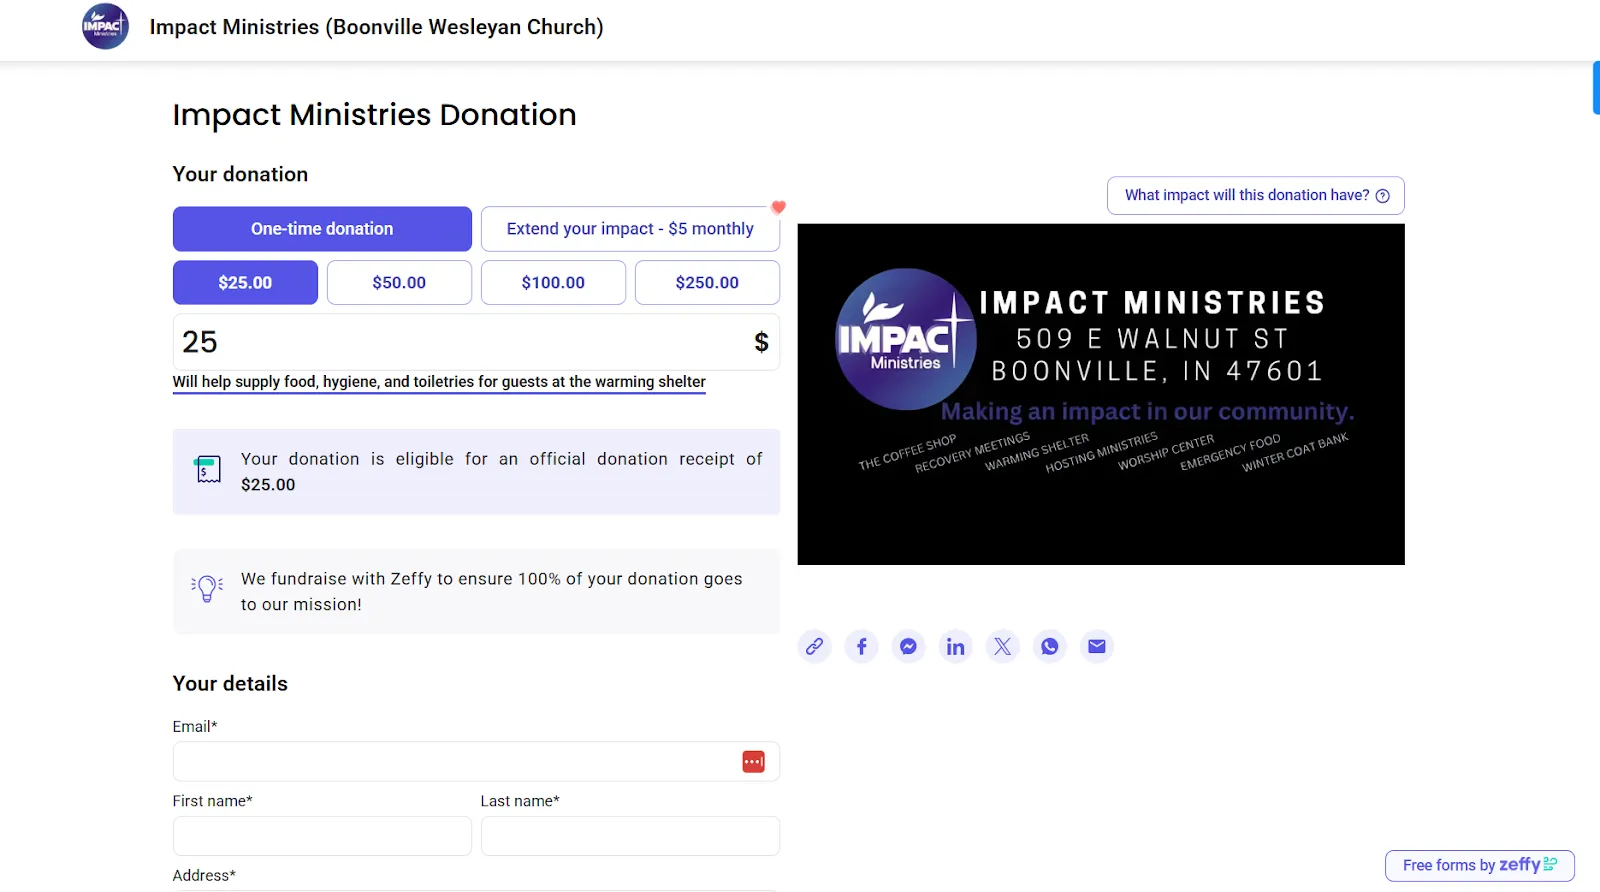Click the receipt icon in eligibility notice
Screen dimensions: 1600x892
[208, 469]
